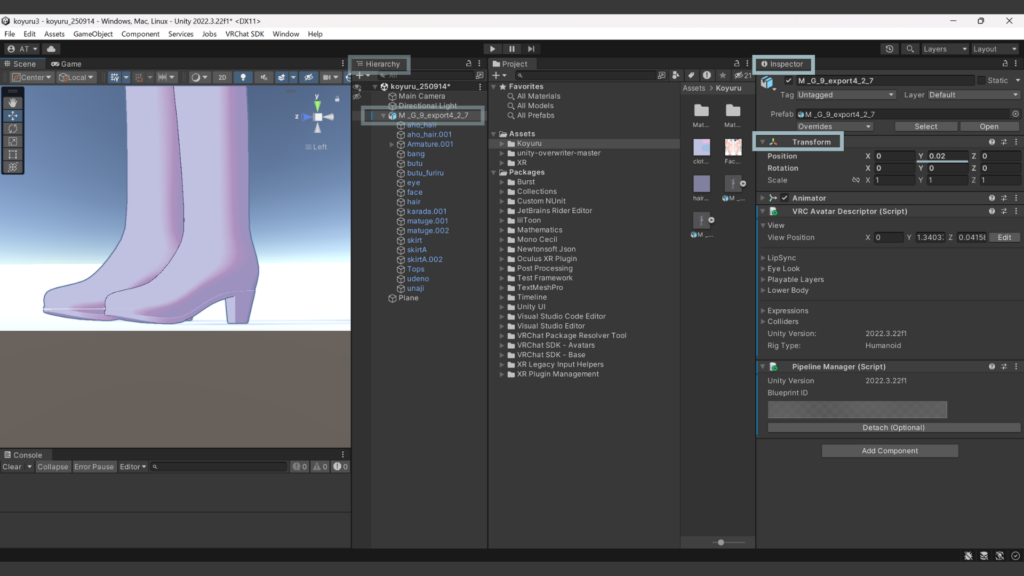Adjust the Project thumbnail size slider

[x=721, y=542]
